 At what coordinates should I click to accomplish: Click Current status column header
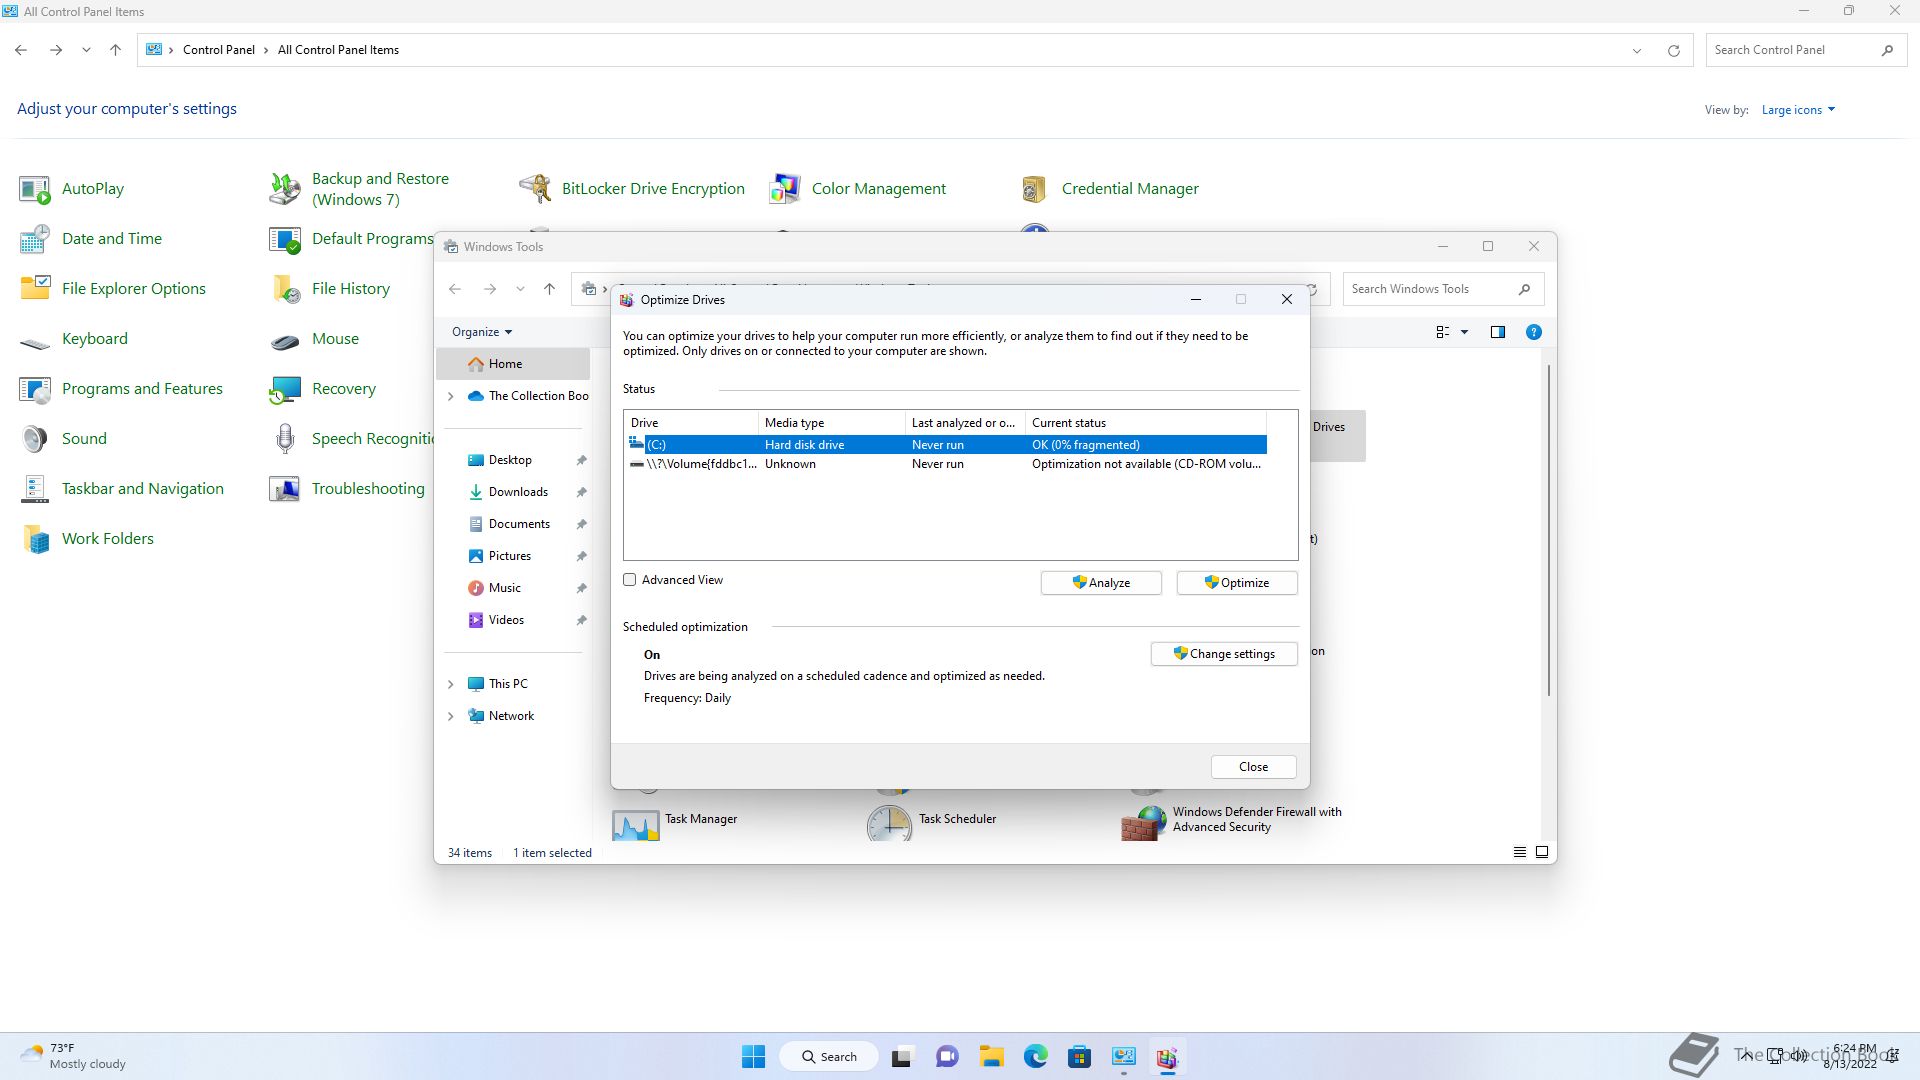[1145, 423]
